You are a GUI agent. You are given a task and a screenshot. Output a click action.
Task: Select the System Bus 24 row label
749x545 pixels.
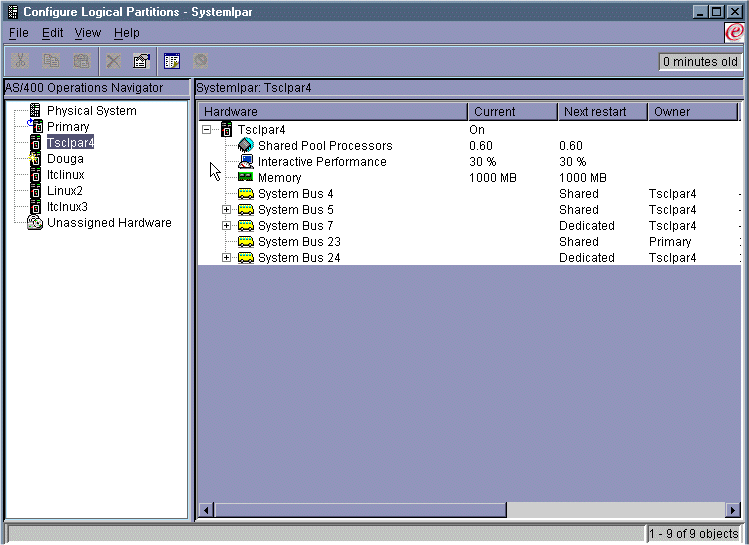click(299, 257)
